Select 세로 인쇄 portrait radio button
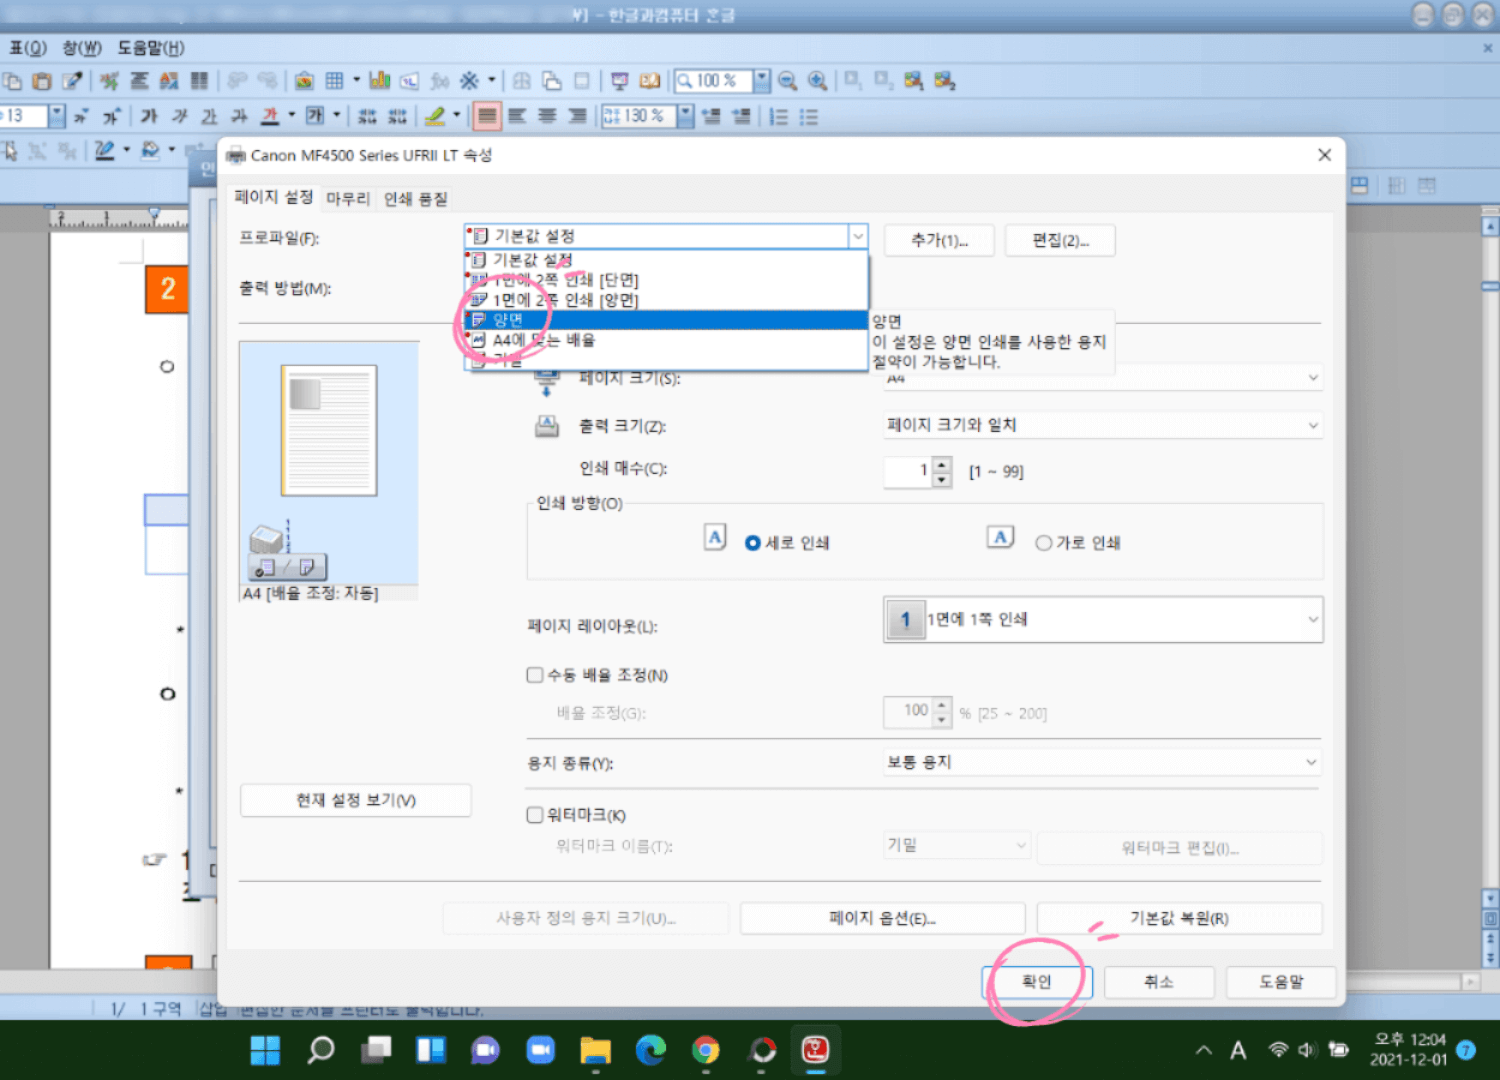Screen dimensions: 1500x1080 [753, 543]
